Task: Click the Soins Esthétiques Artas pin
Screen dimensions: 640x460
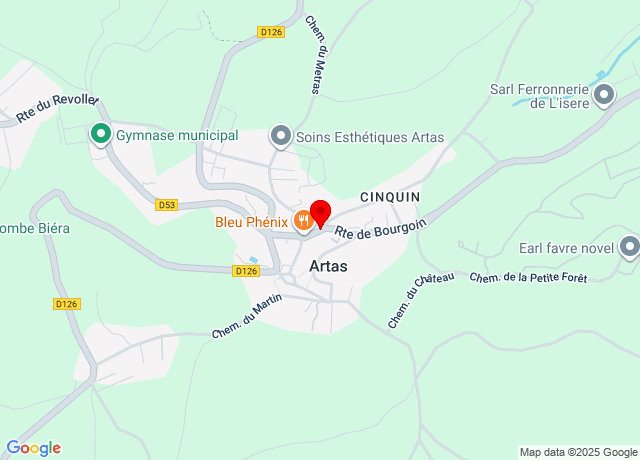Action: click(x=281, y=136)
